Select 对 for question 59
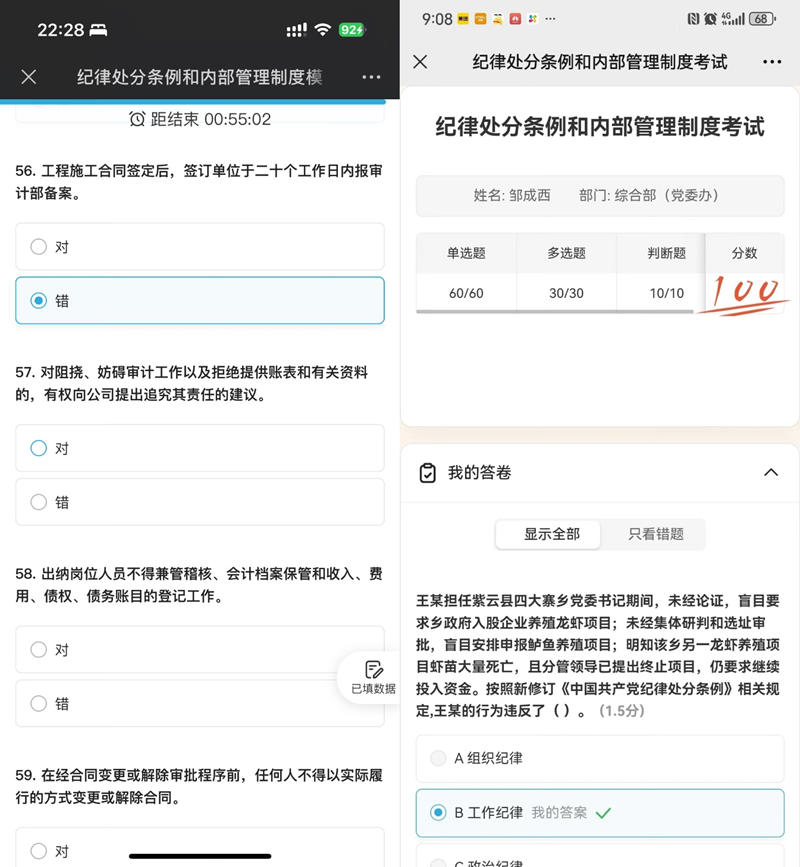The image size is (800, 867). pyautogui.click(x=200, y=847)
